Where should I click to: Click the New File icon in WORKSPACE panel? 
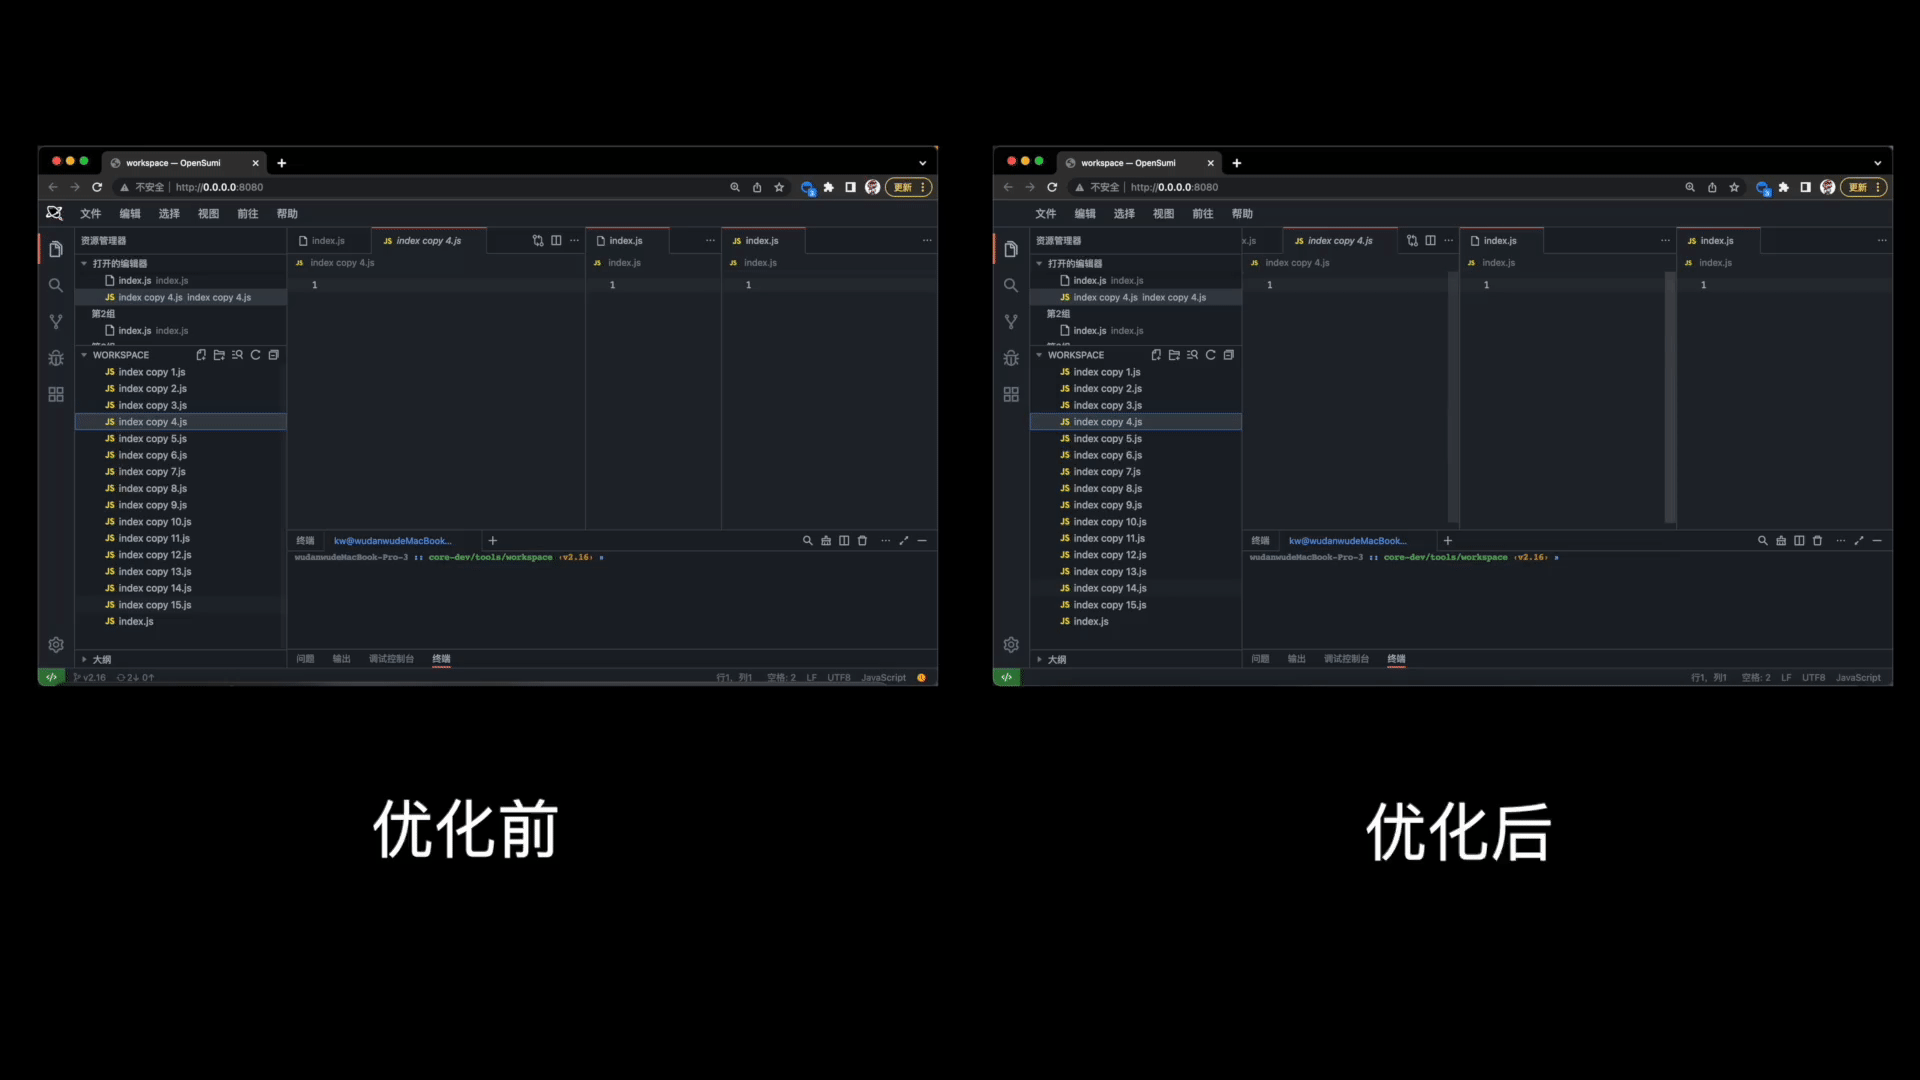click(201, 355)
